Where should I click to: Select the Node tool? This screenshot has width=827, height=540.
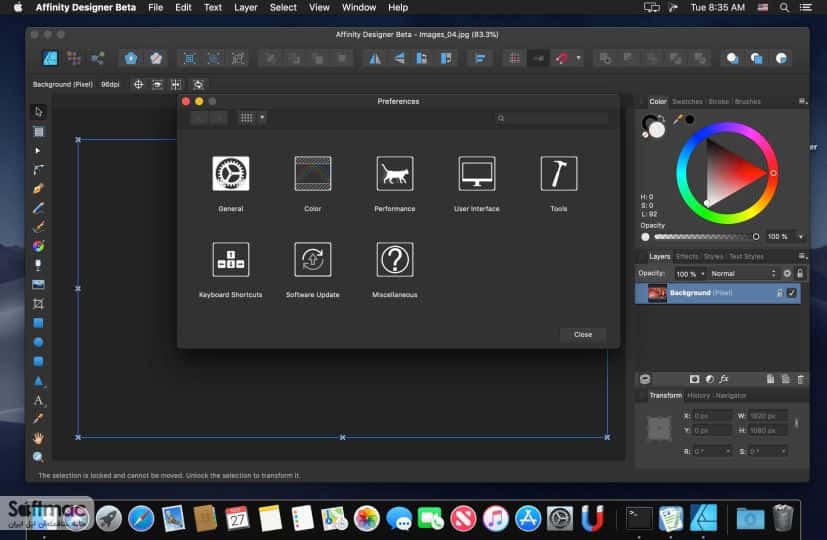[x=38, y=151]
